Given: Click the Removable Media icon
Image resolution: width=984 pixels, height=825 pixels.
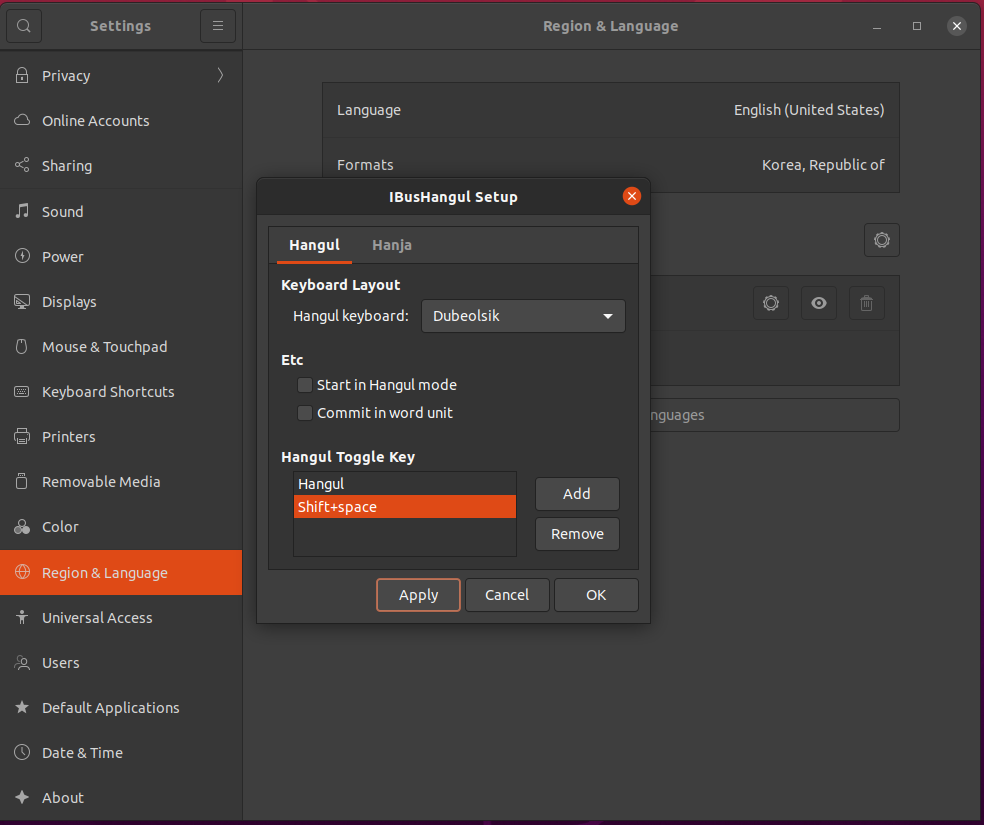Looking at the screenshot, I should pos(22,481).
